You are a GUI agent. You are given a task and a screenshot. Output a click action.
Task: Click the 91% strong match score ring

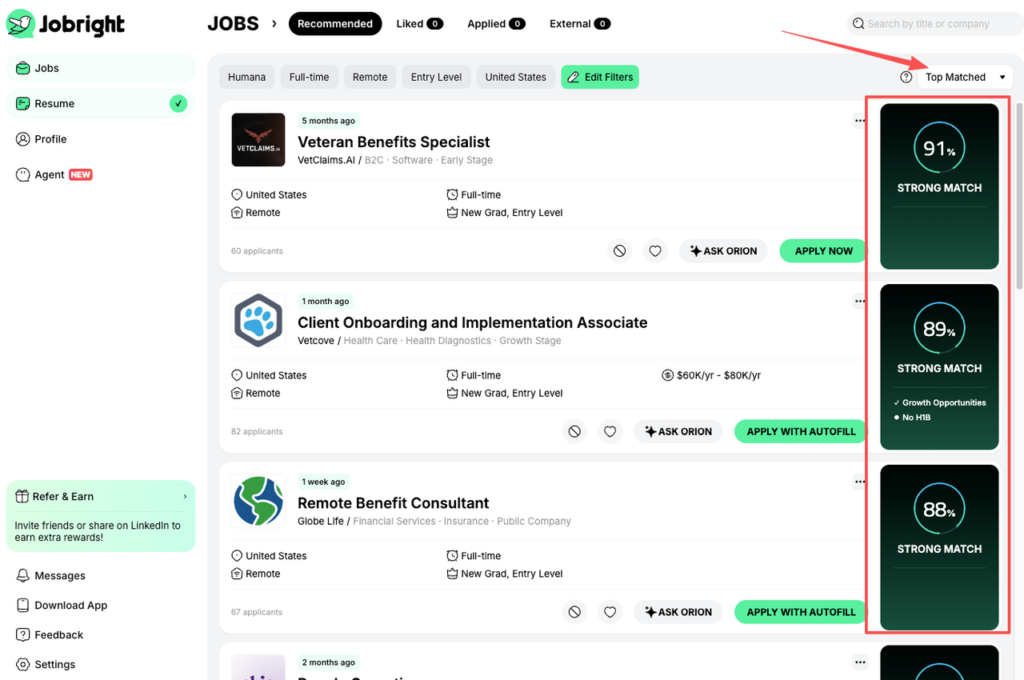(x=939, y=147)
